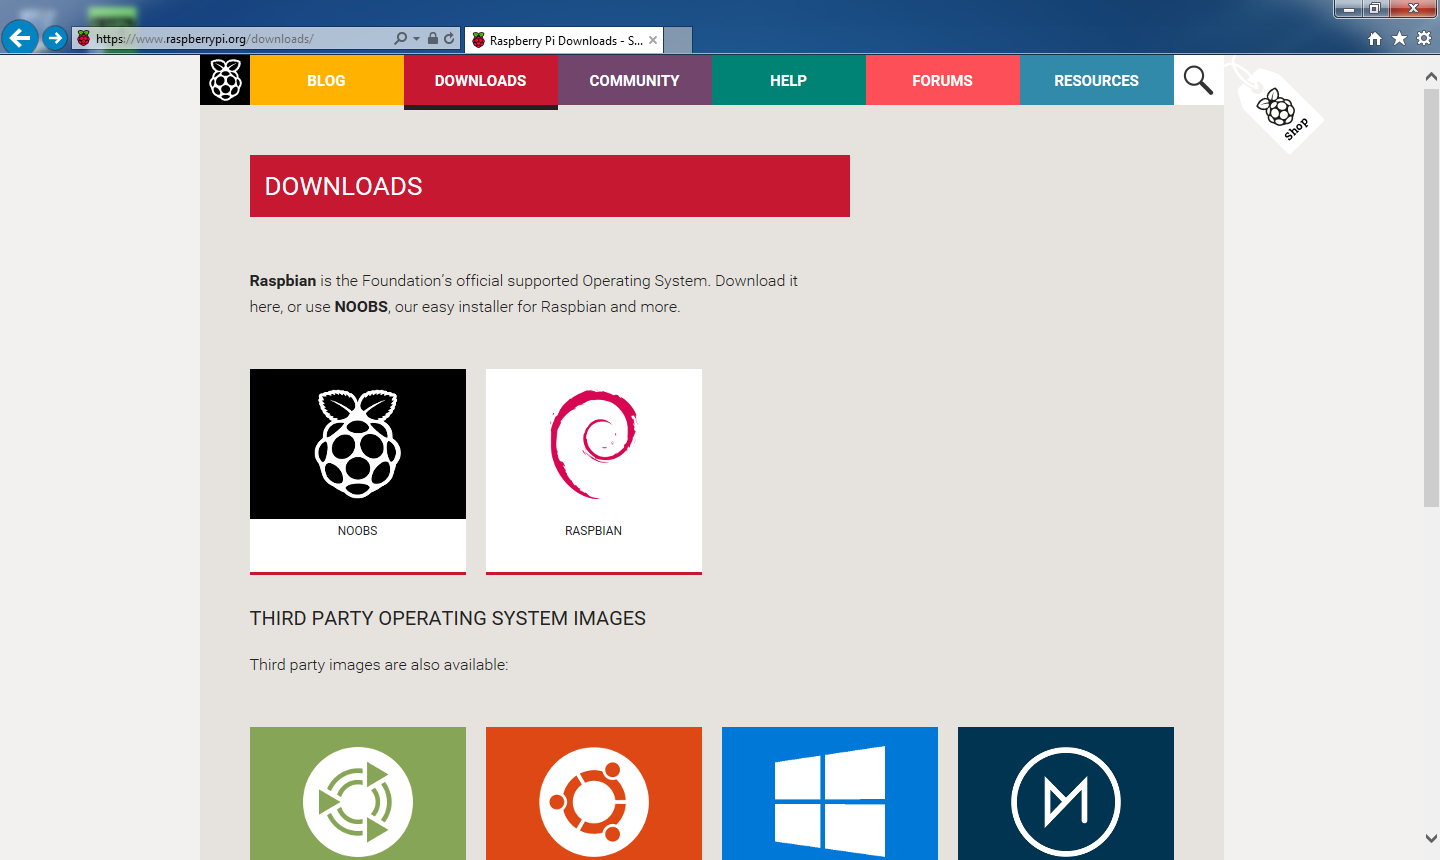Click the RASPBIAN label link
This screenshot has height=860, width=1440.
(594, 531)
